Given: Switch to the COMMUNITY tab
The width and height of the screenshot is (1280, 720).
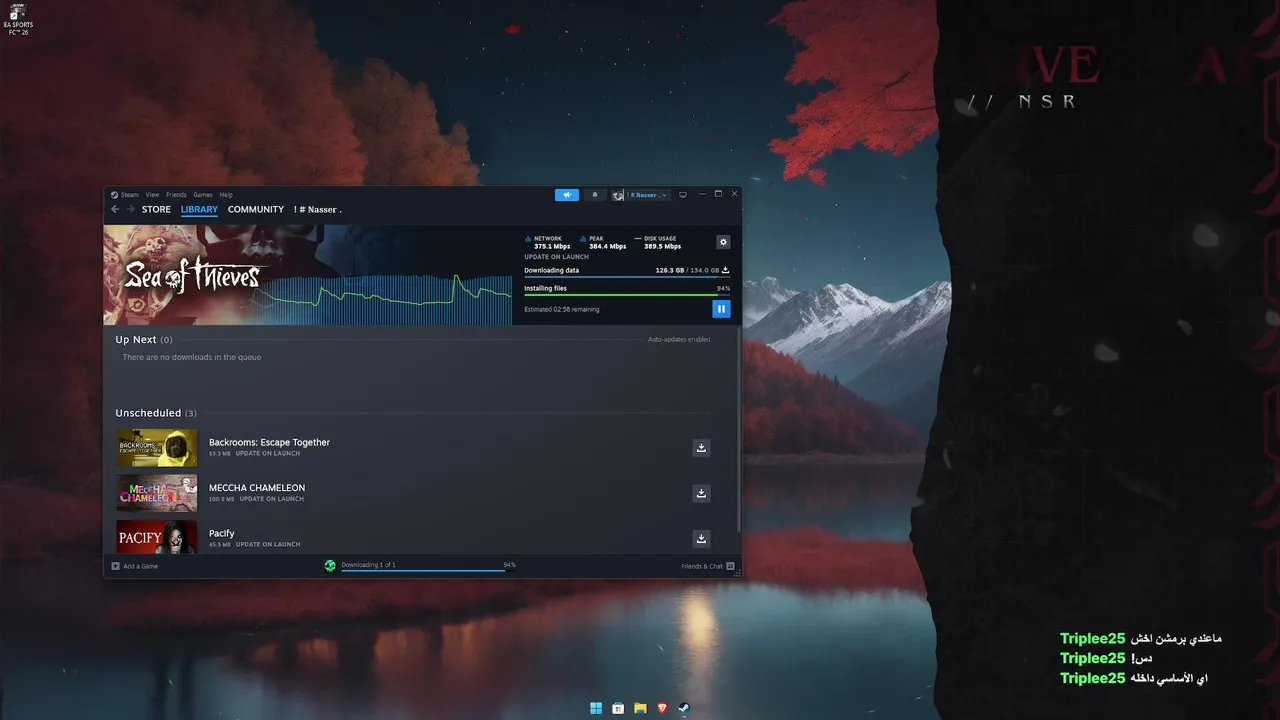Looking at the screenshot, I should [x=256, y=210].
